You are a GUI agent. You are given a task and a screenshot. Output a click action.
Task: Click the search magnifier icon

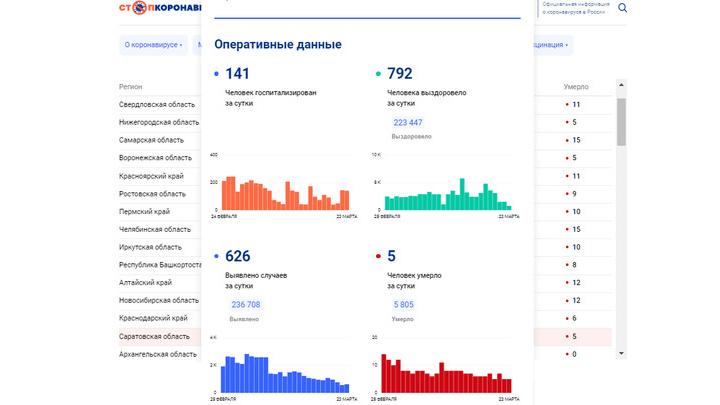pyautogui.click(x=623, y=9)
